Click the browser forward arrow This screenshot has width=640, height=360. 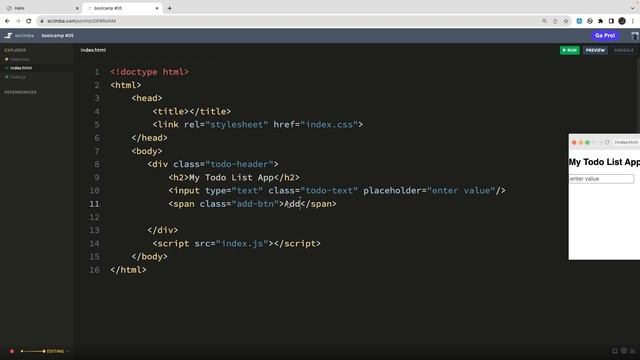(x=18, y=21)
